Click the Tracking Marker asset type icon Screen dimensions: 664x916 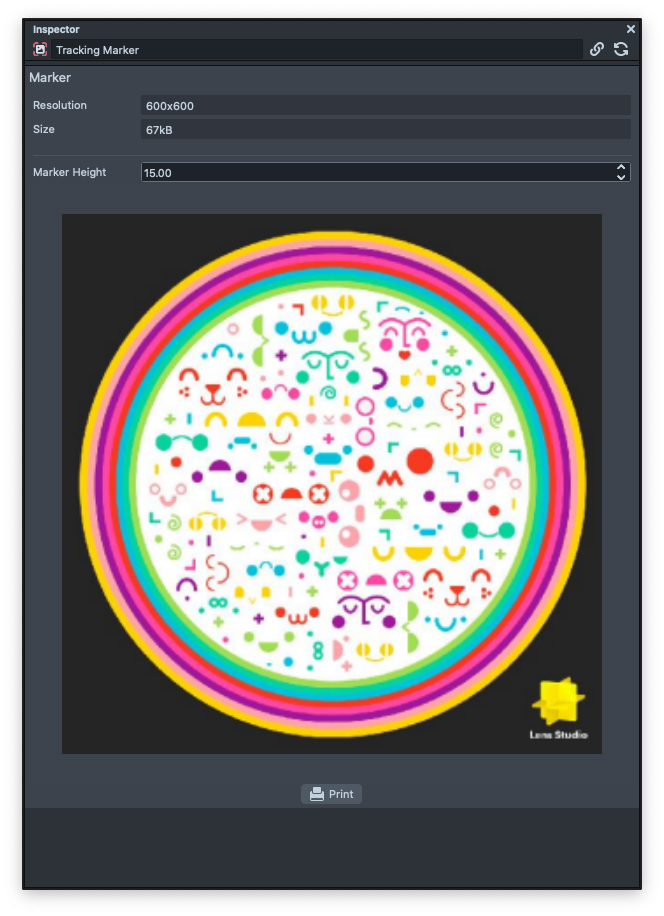click(40, 50)
